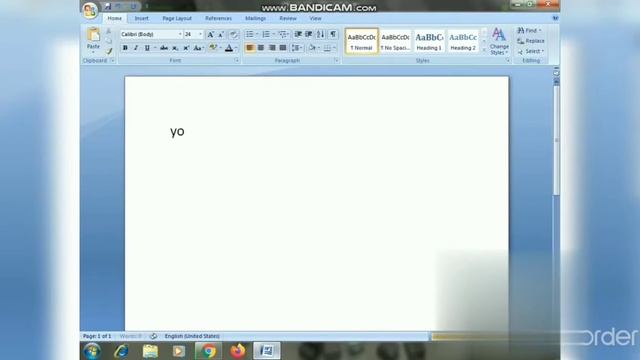
Task: Apply the Heading 1 style
Action: (x=429, y=41)
